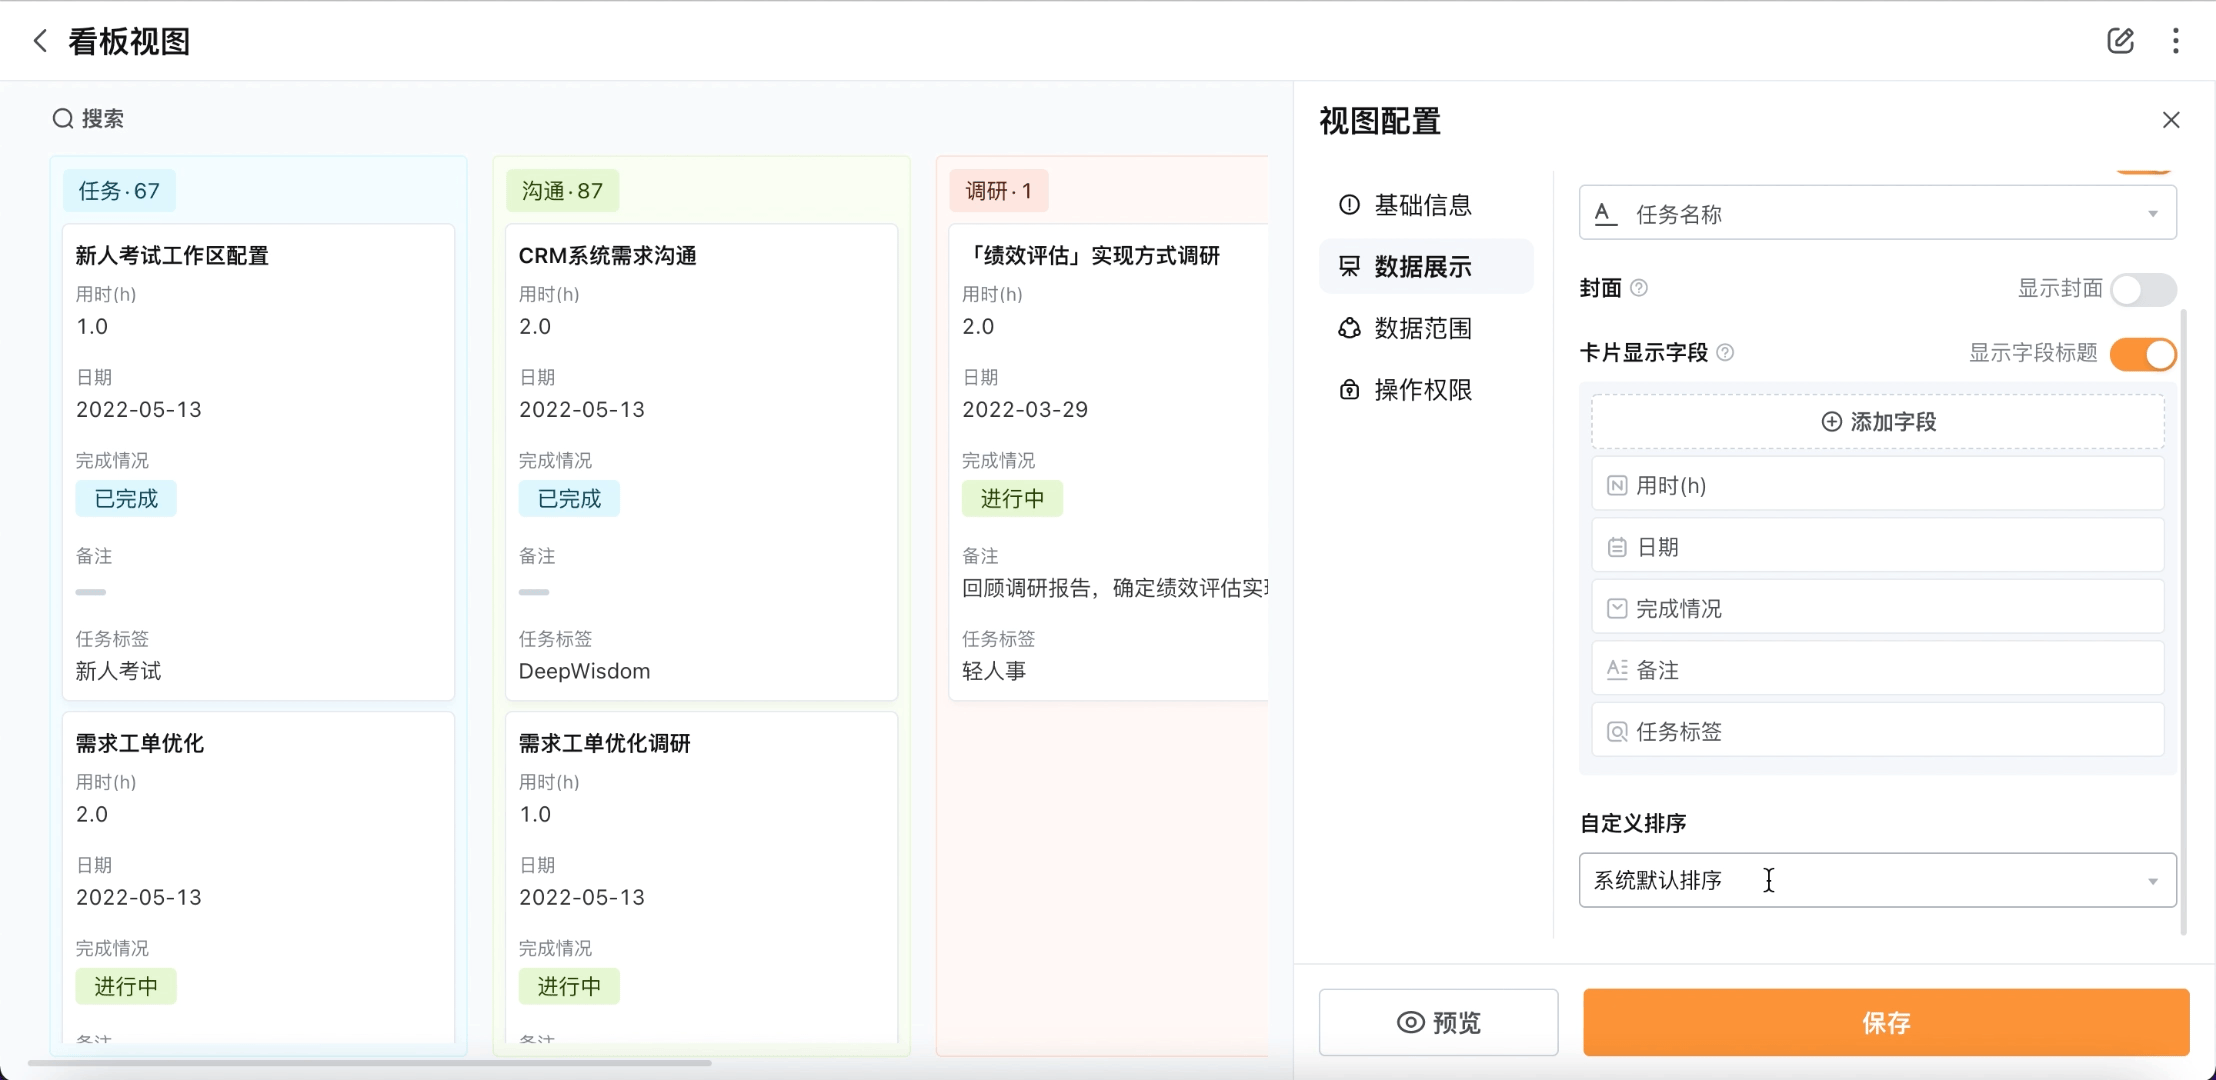2216x1080 pixels.
Task: Open the CRM系统需求沟通 card
Action: pyautogui.click(x=701, y=462)
